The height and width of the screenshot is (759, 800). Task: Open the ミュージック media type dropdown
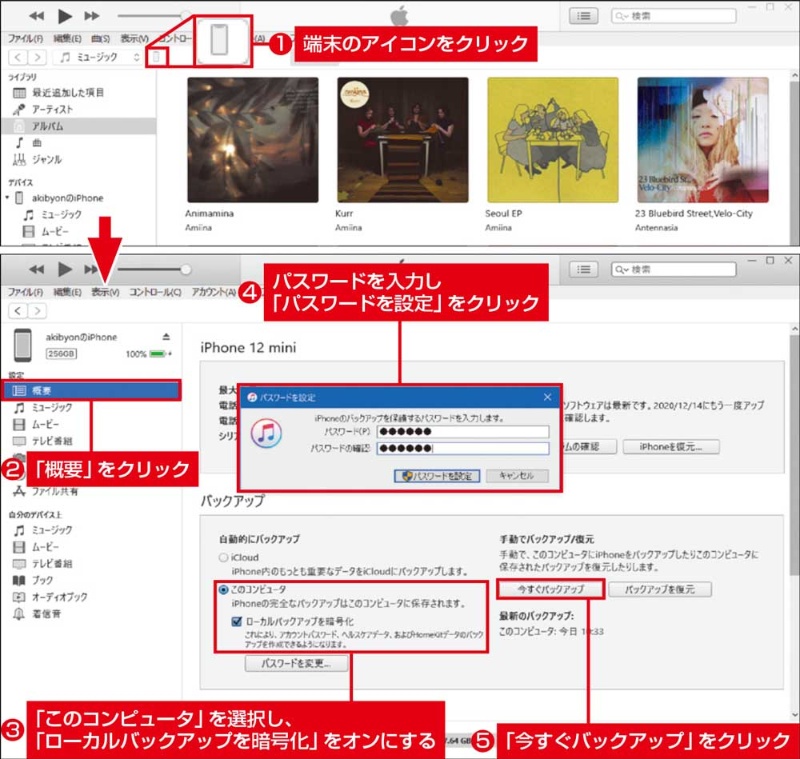tap(98, 57)
